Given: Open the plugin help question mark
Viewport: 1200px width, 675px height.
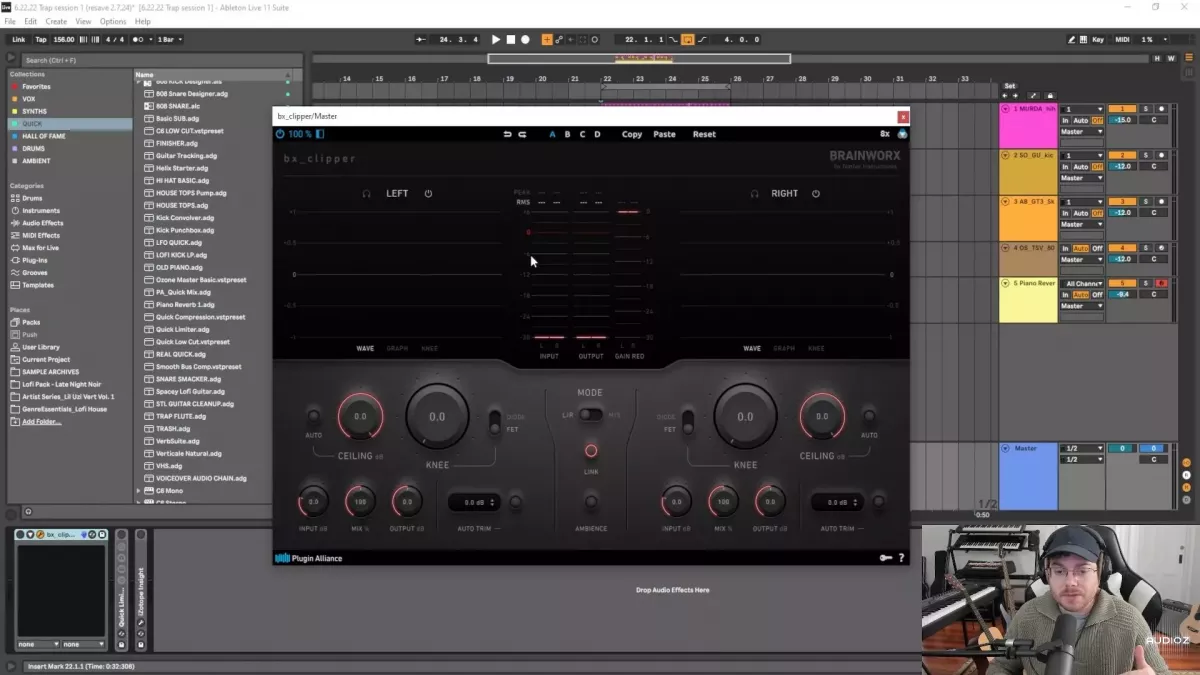Looking at the screenshot, I should (901, 558).
